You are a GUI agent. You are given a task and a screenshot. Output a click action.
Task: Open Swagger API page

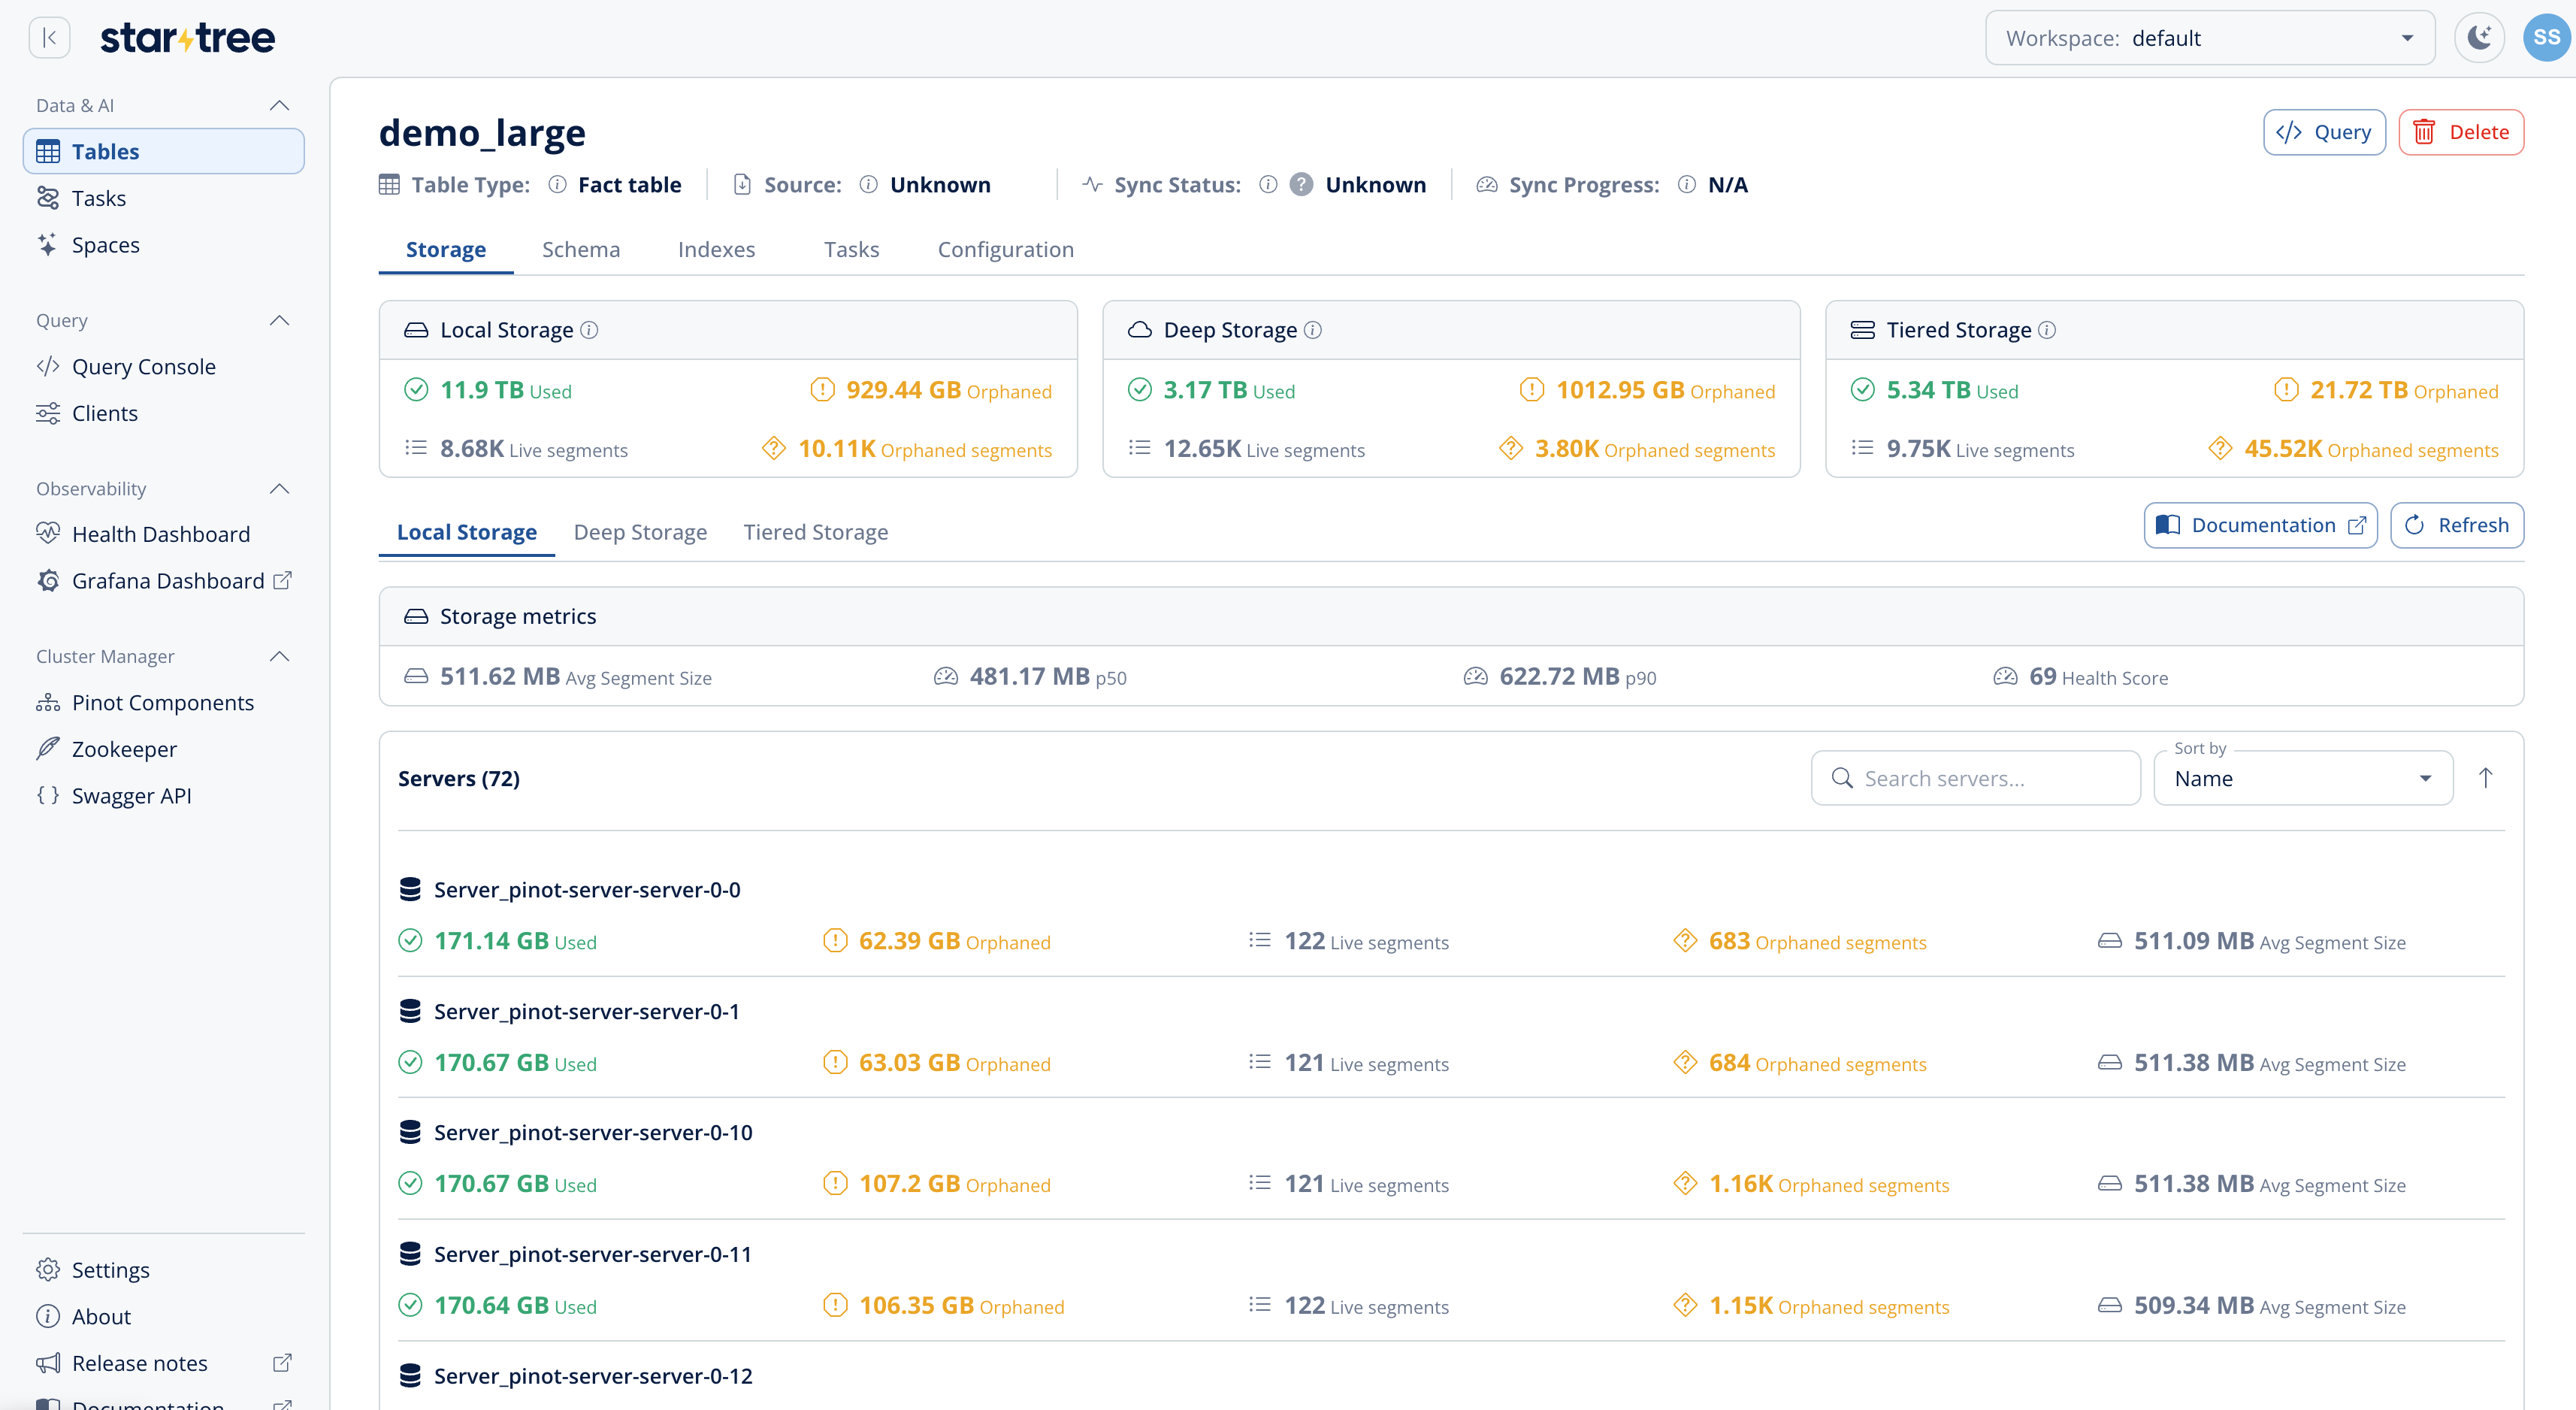pyautogui.click(x=163, y=796)
